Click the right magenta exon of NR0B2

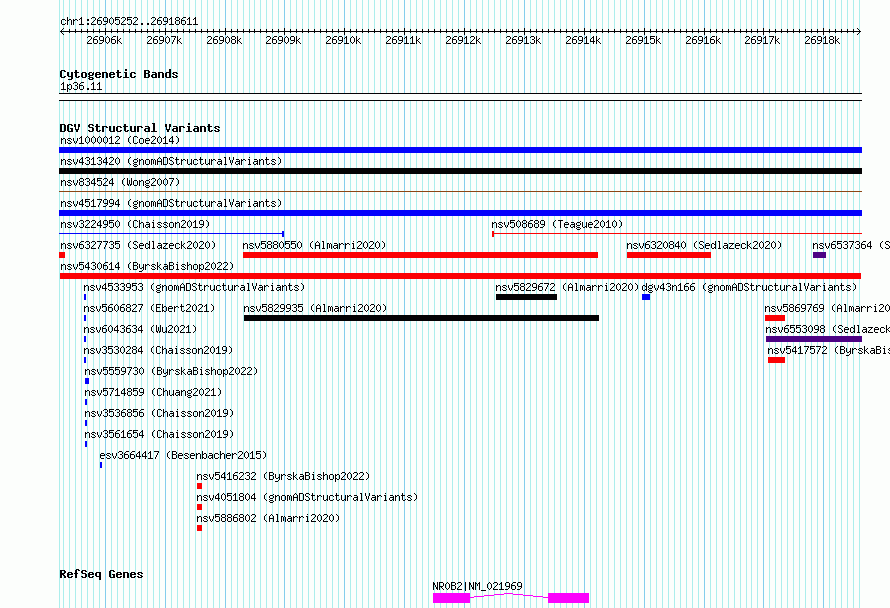tap(568, 598)
